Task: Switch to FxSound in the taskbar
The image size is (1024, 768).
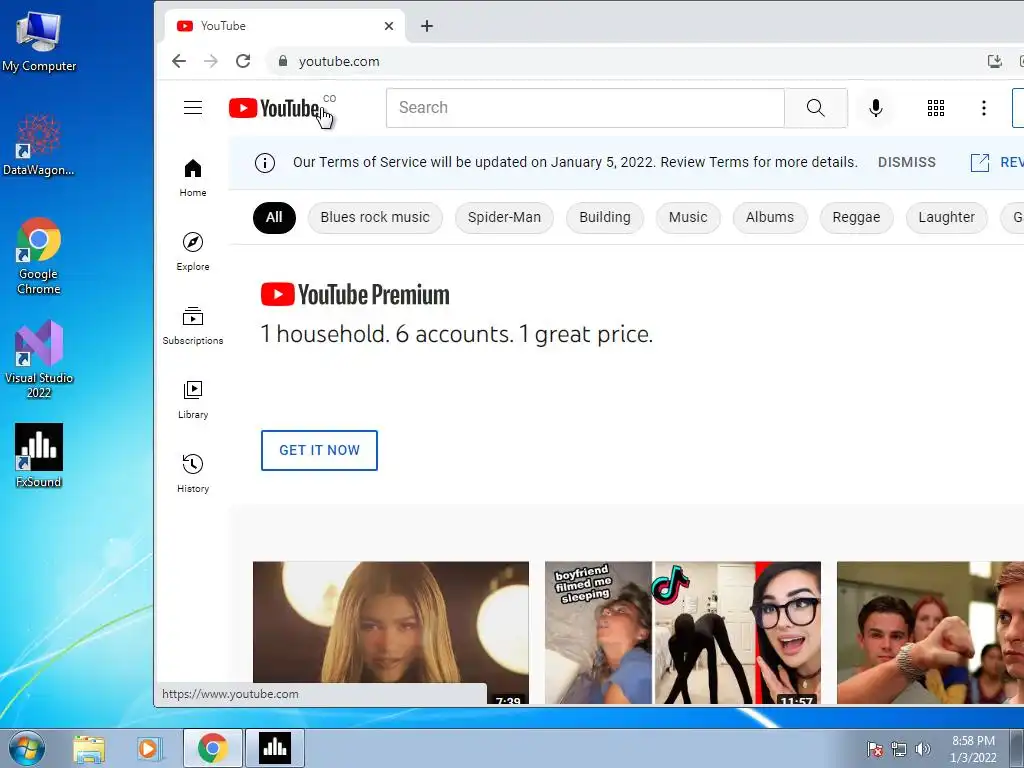Action: coord(274,748)
